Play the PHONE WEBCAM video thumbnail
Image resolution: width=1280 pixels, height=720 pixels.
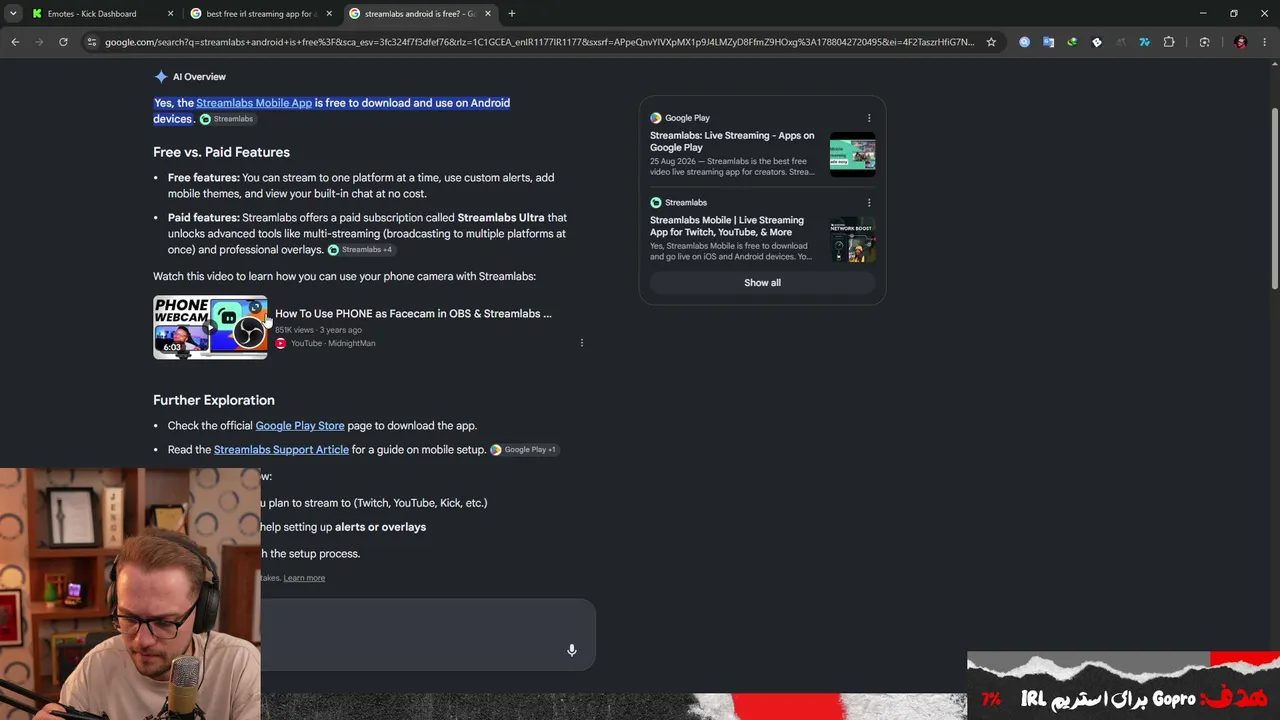[210, 327]
